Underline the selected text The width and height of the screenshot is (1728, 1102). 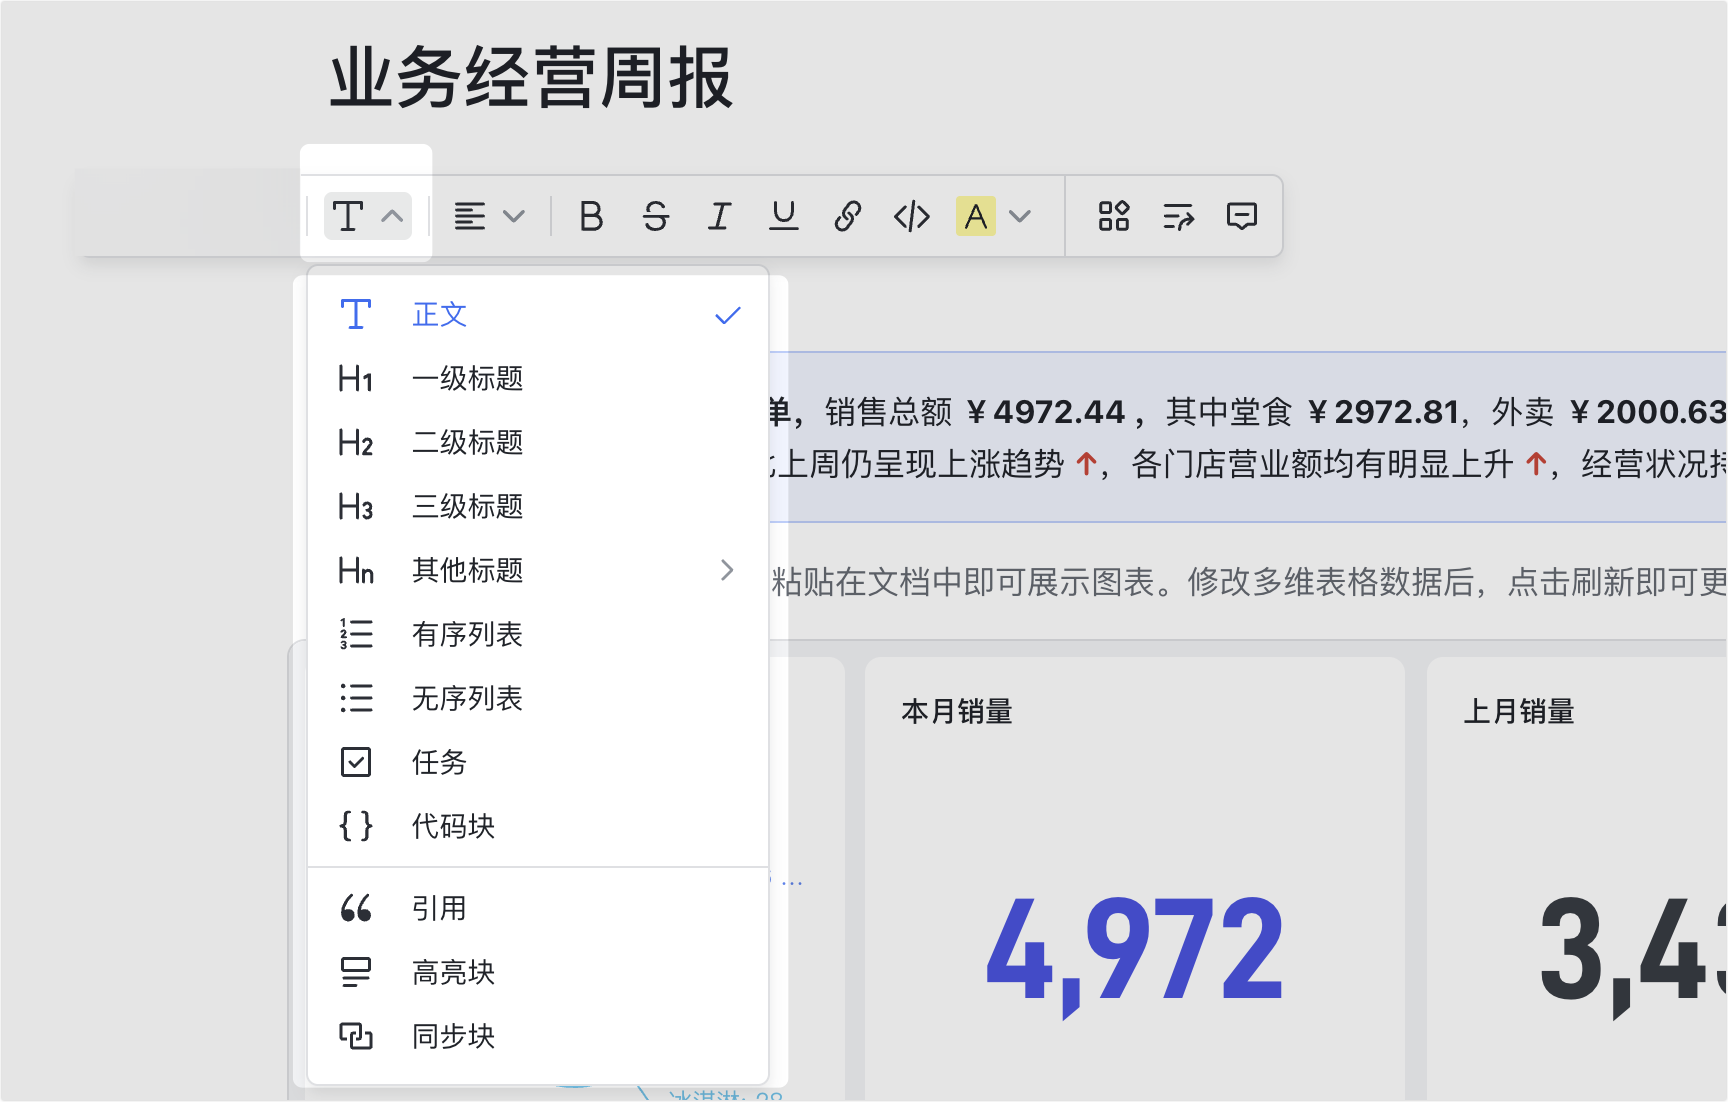(784, 216)
